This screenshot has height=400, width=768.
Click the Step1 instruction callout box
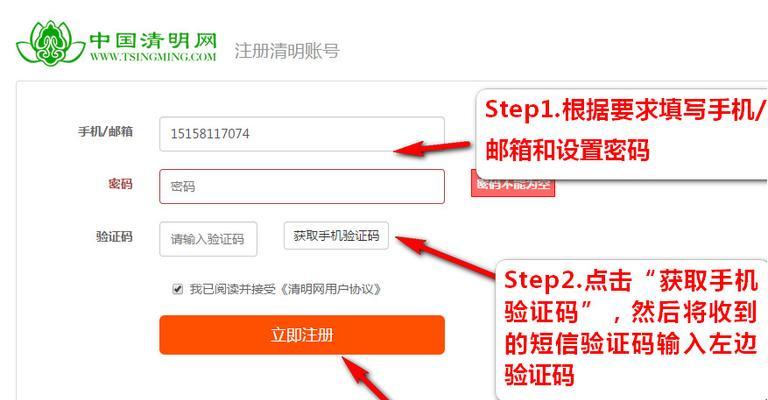click(x=622, y=134)
